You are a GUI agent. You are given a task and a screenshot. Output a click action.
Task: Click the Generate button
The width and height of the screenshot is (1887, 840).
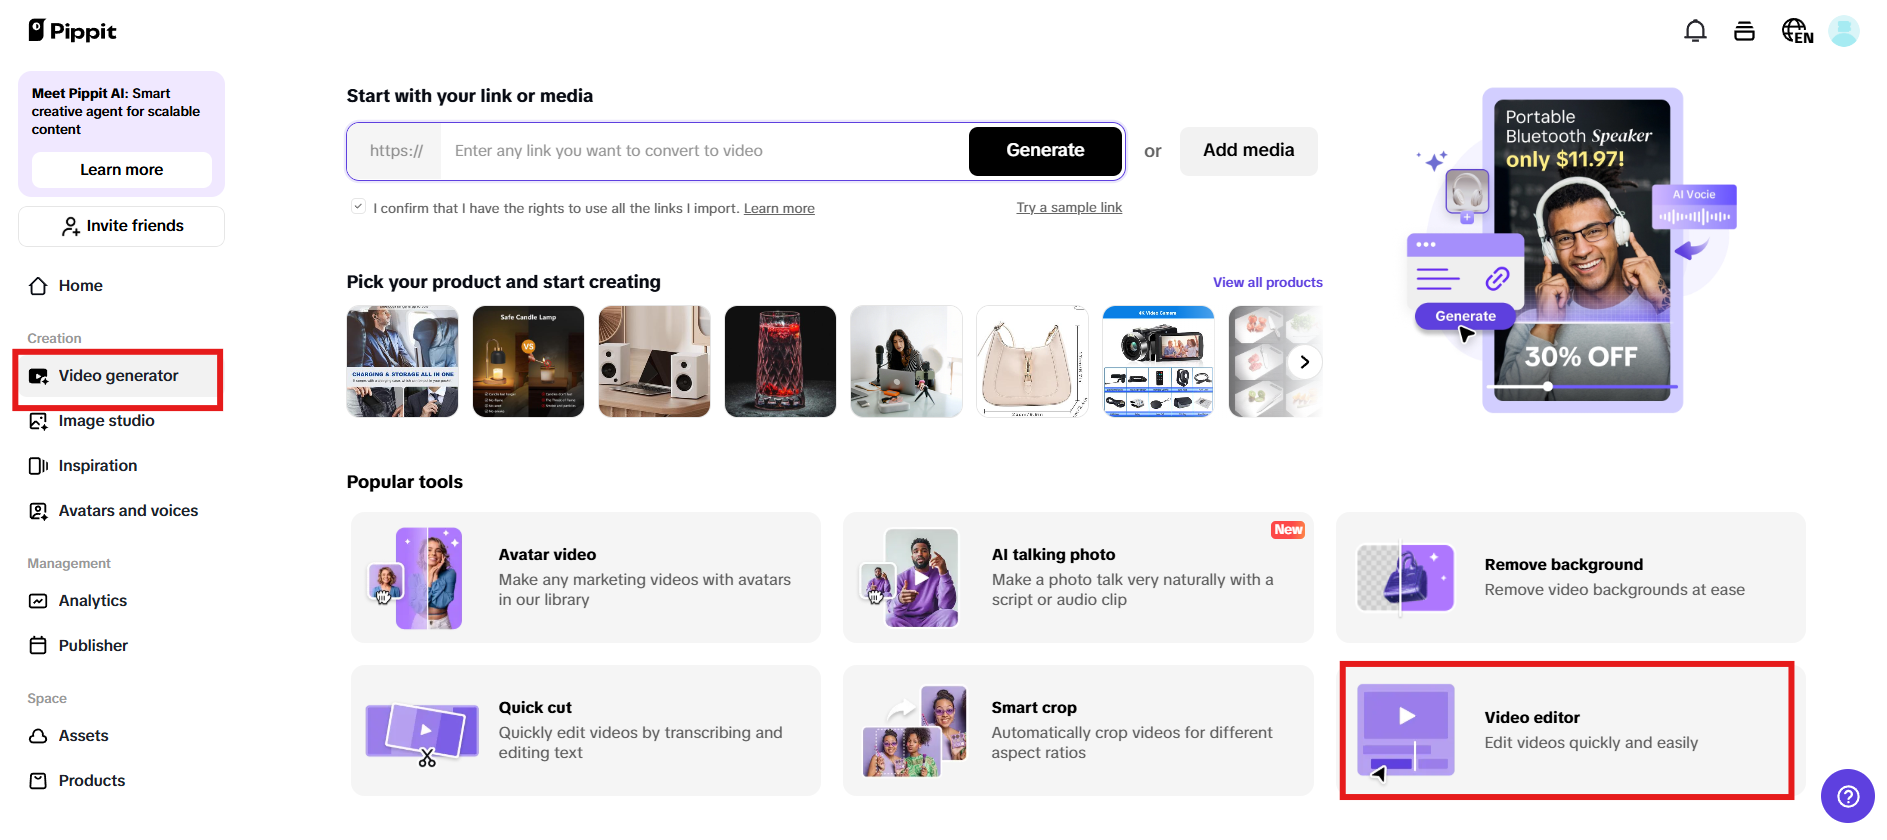click(1045, 150)
